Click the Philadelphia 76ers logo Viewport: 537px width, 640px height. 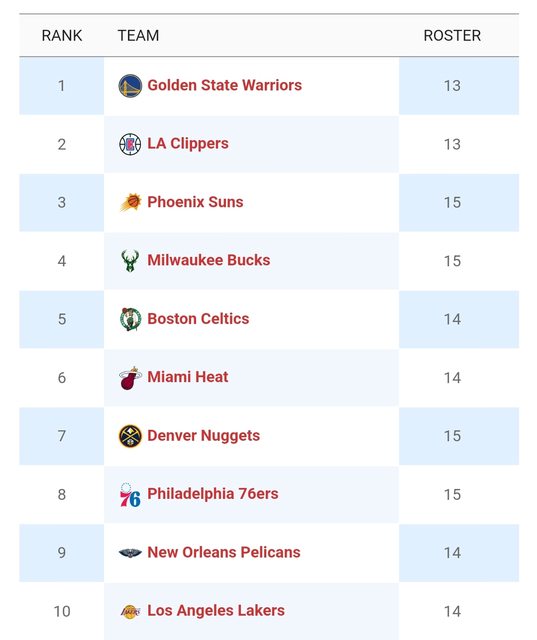[x=130, y=494]
